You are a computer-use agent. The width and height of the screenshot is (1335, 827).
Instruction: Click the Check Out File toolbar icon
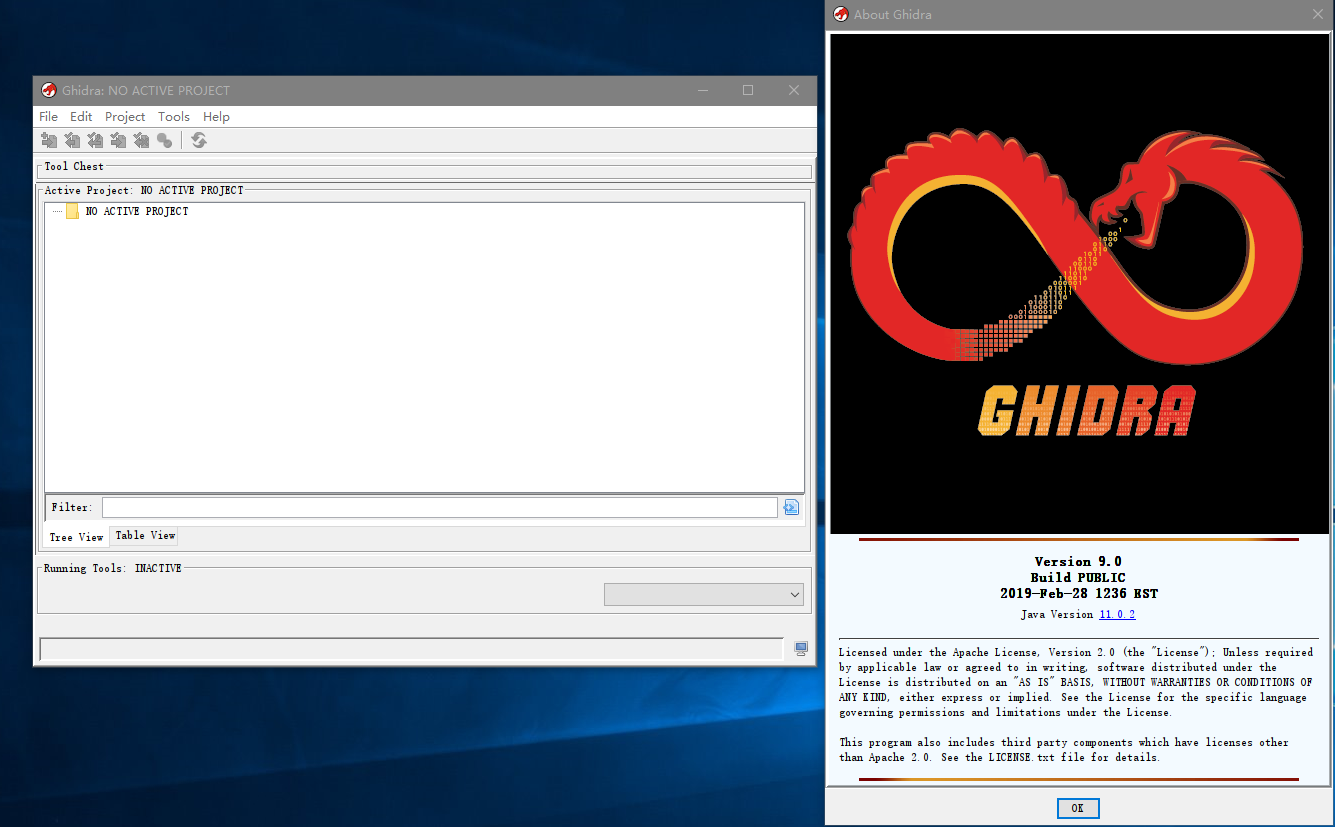(x=72, y=141)
